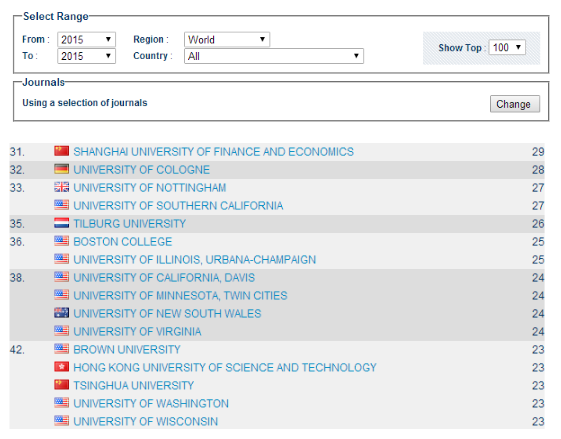The image size is (561, 439).
Task: Click rank number 35.
Action: pos(17,224)
